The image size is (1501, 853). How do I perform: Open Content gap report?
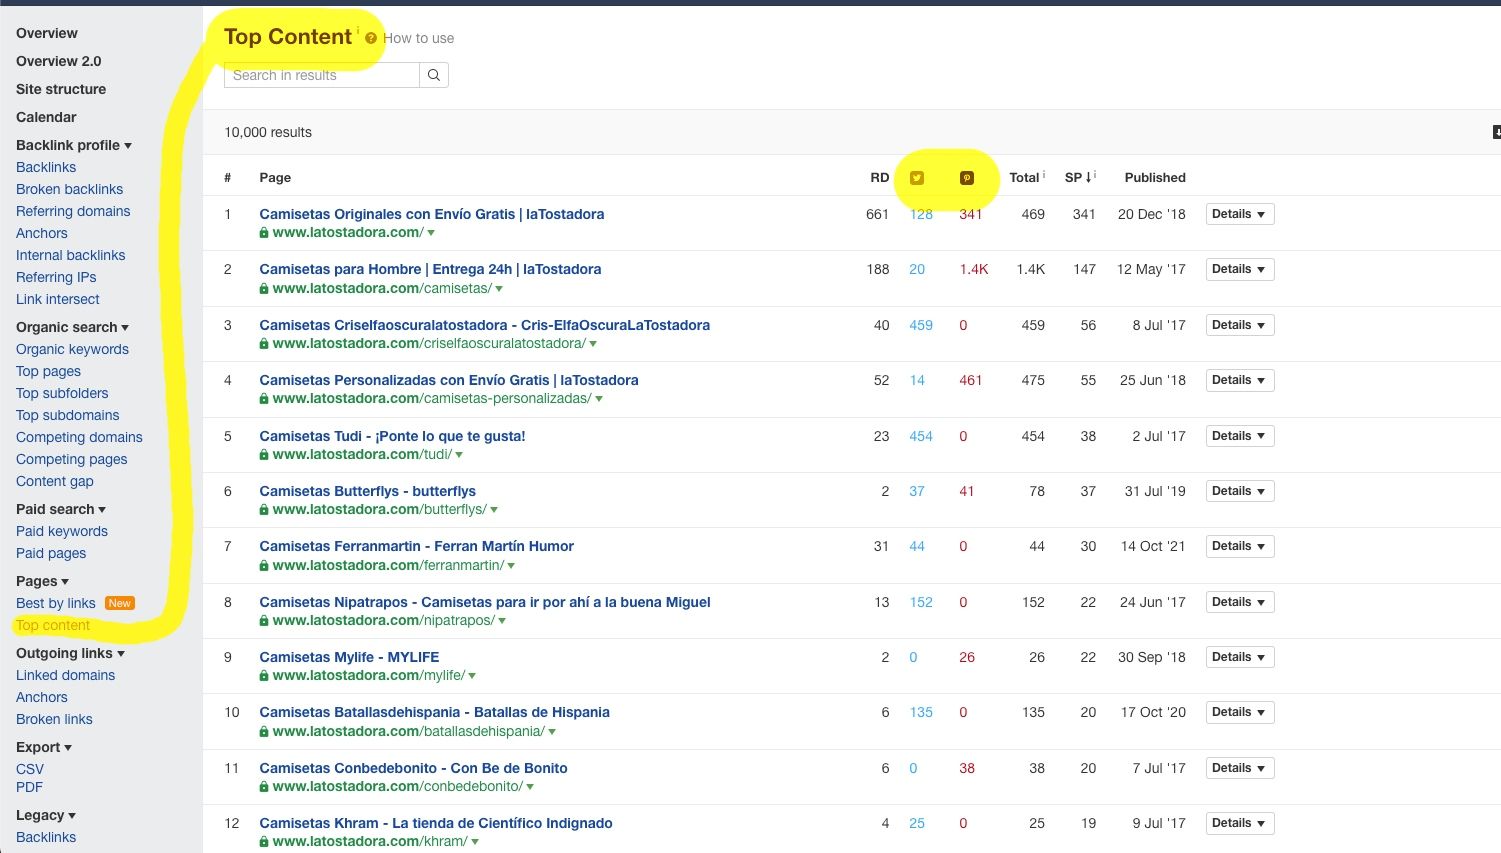(x=55, y=481)
